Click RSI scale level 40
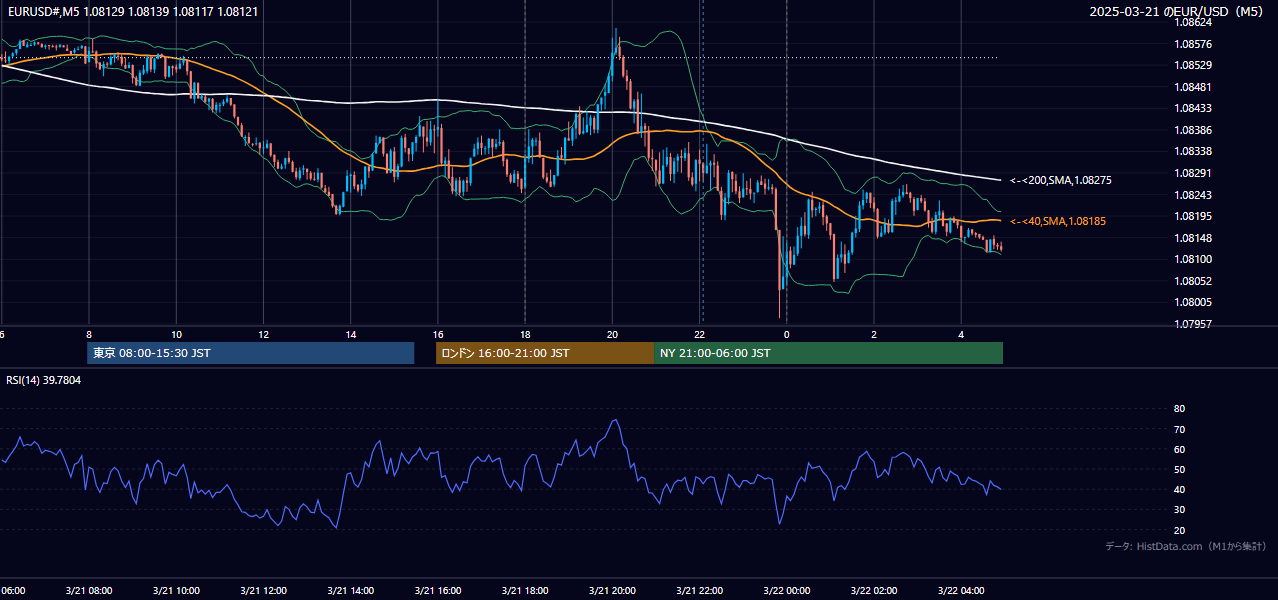This screenshot has height=600, width=1278. point(1179,489)
